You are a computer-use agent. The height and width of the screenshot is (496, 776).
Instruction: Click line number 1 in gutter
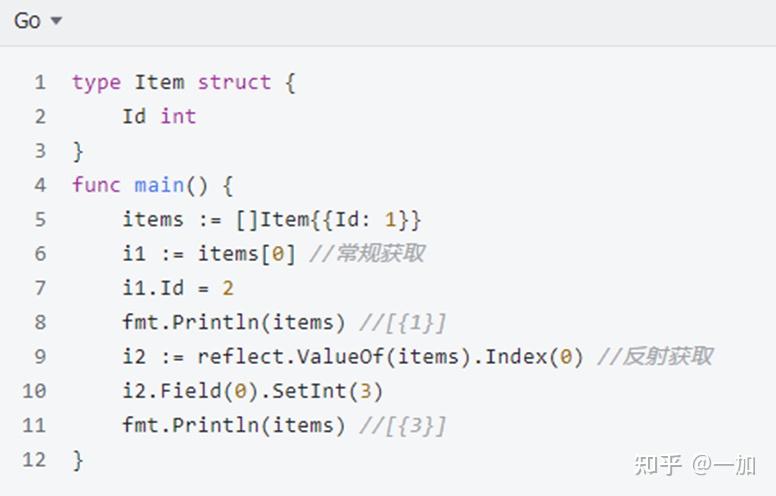tap(40, 82)
